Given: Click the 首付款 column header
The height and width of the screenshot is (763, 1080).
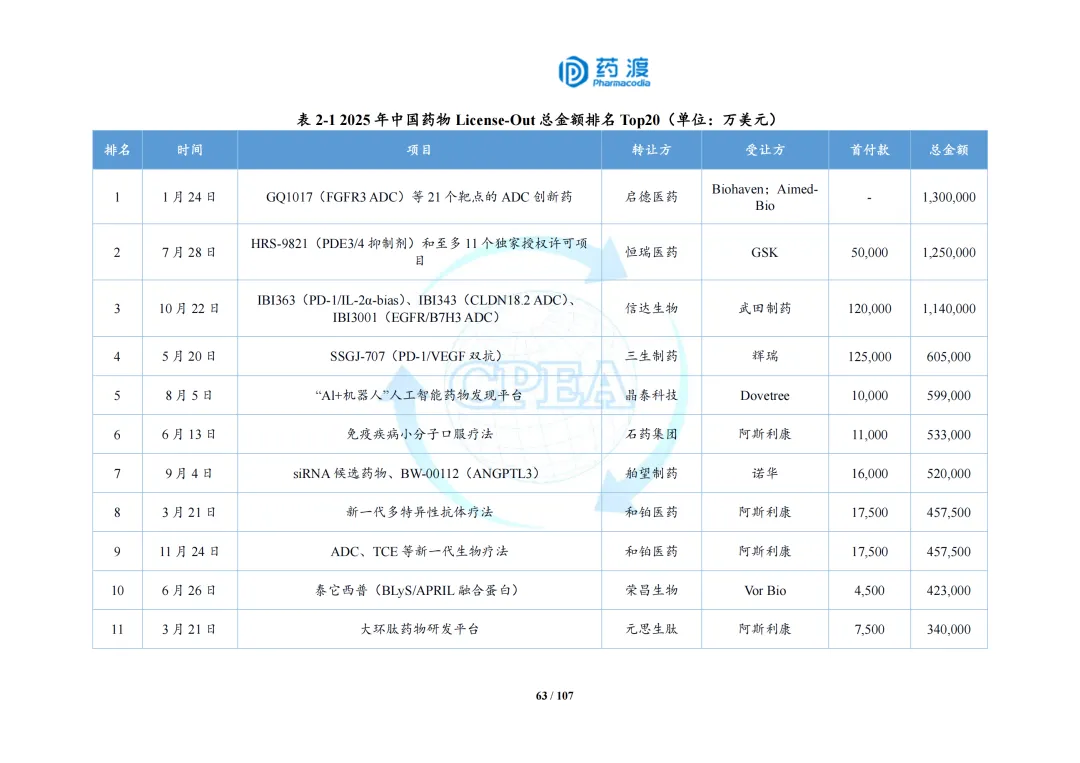Looking at the screenshot, I should point(869,150).
